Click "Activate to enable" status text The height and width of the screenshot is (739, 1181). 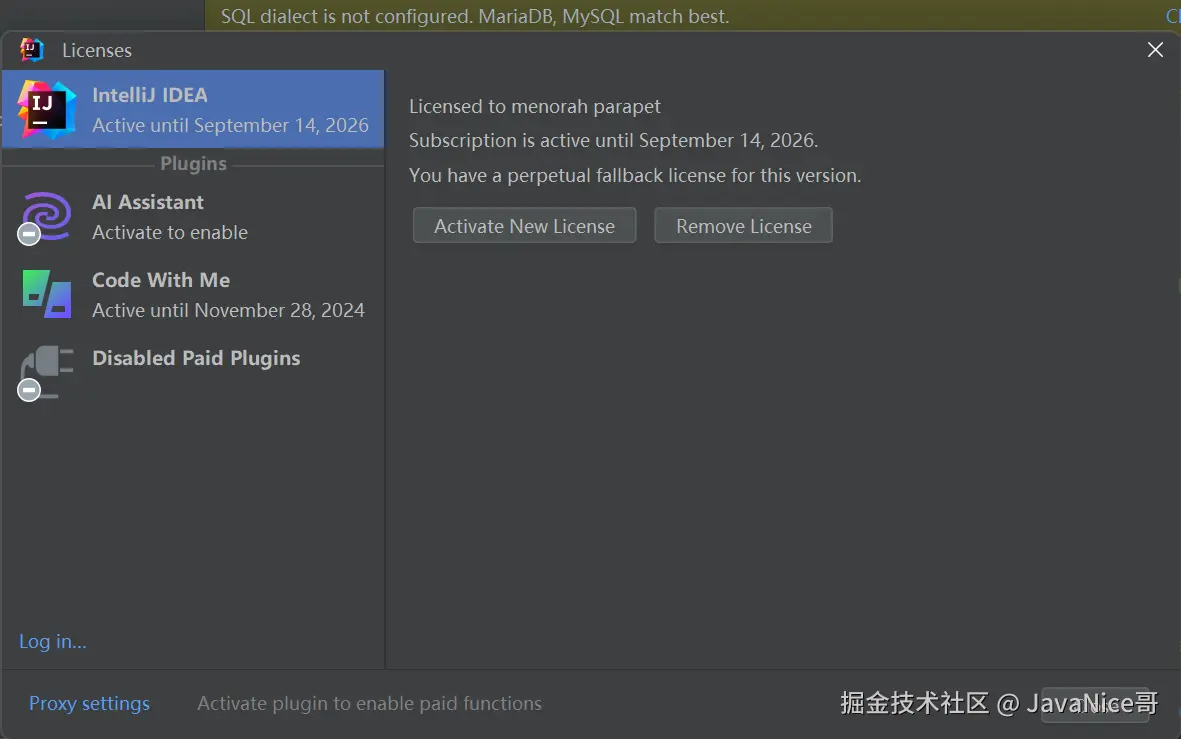(x=169, y=232)
